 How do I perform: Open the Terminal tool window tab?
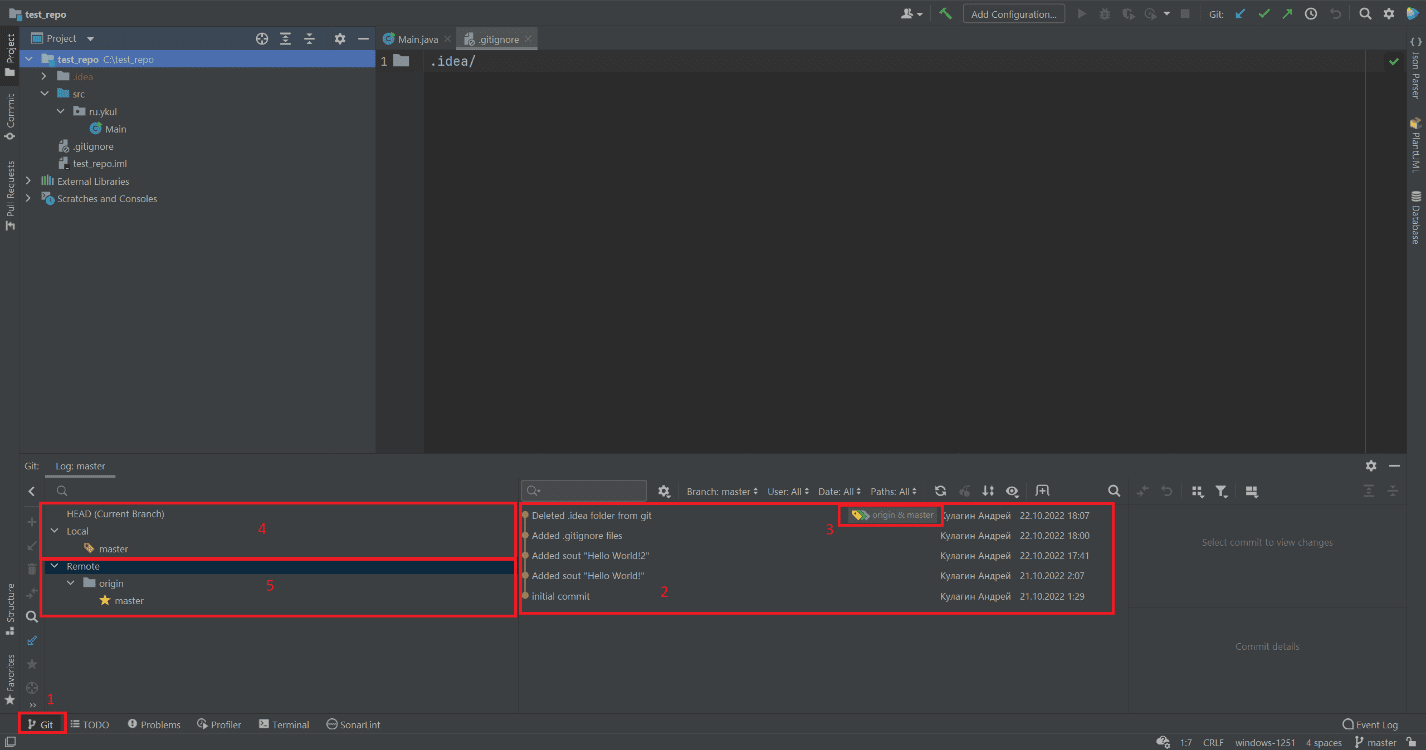(284, 724)
